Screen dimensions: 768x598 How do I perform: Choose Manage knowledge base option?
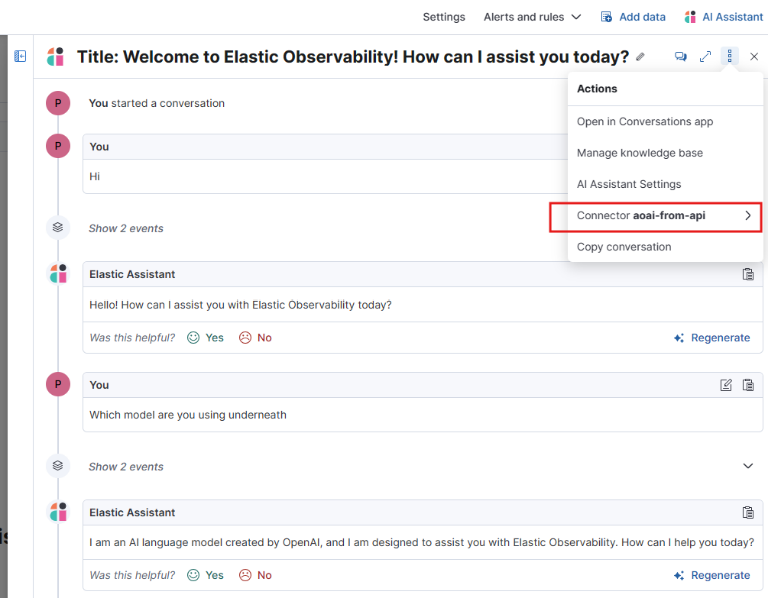(639, 153)
